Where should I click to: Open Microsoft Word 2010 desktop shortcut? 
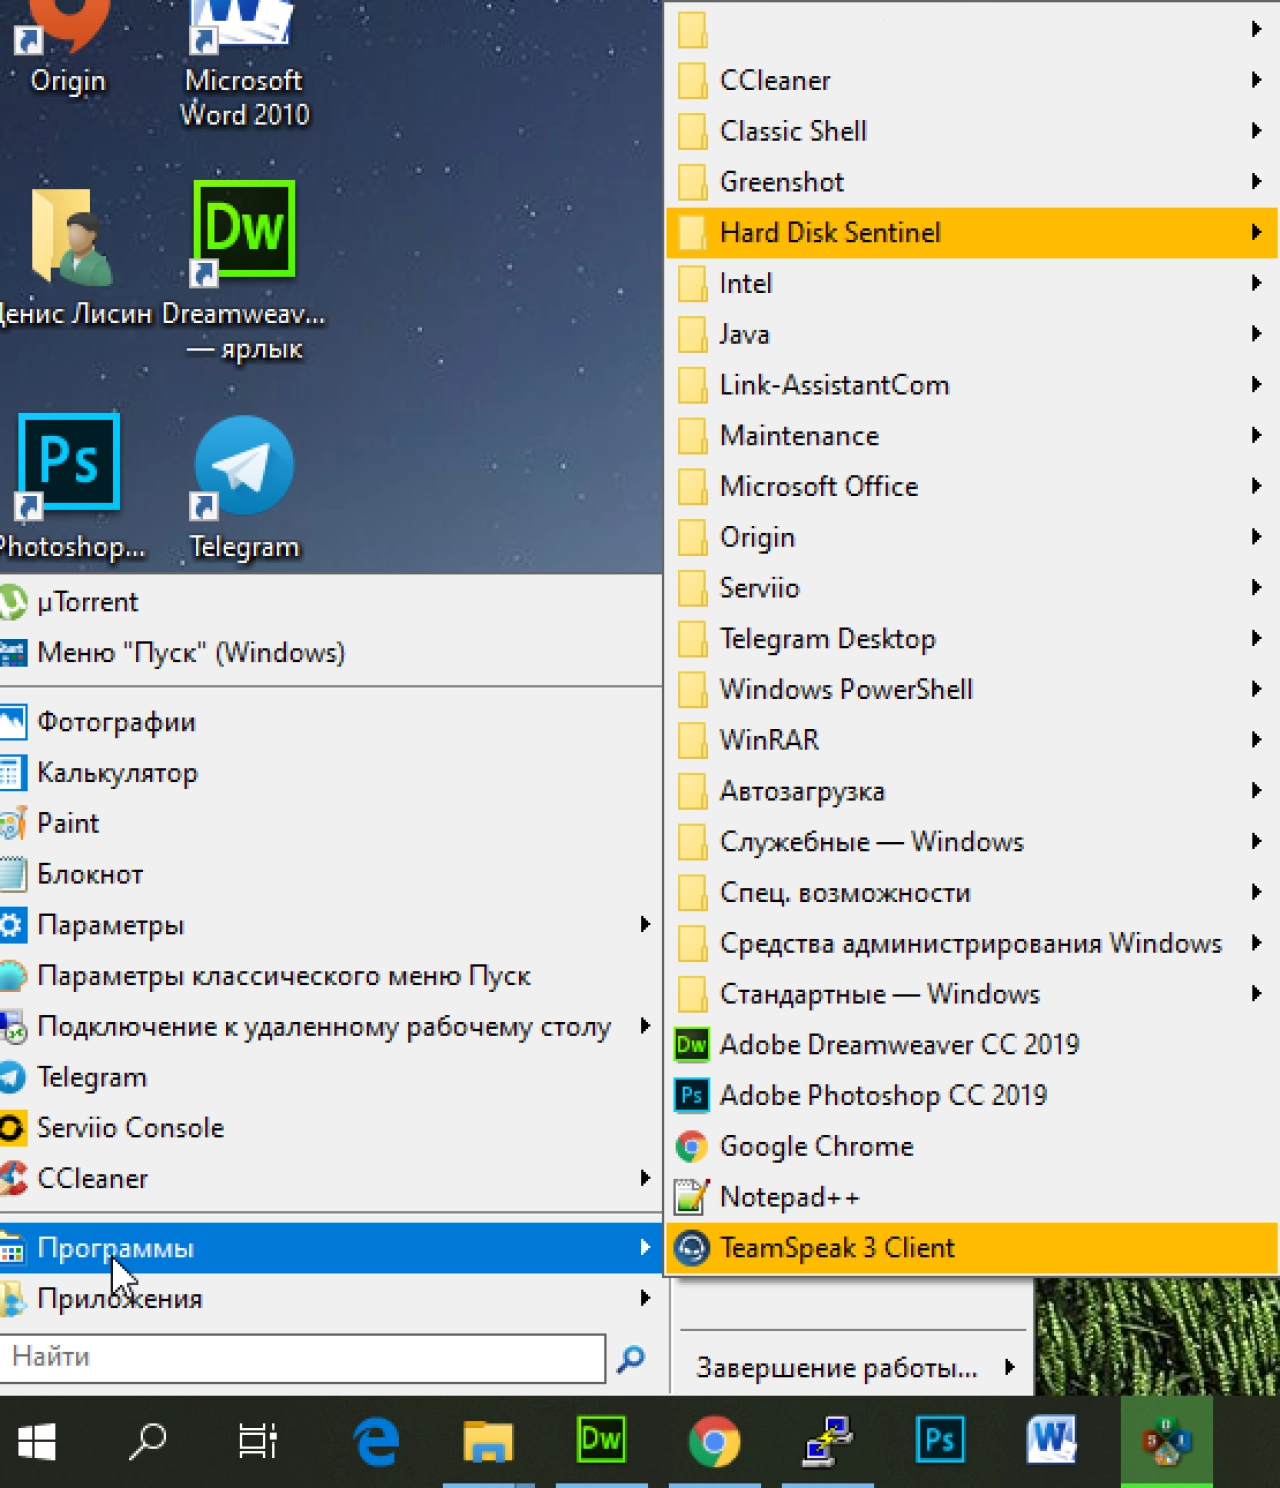coord(244,60)
